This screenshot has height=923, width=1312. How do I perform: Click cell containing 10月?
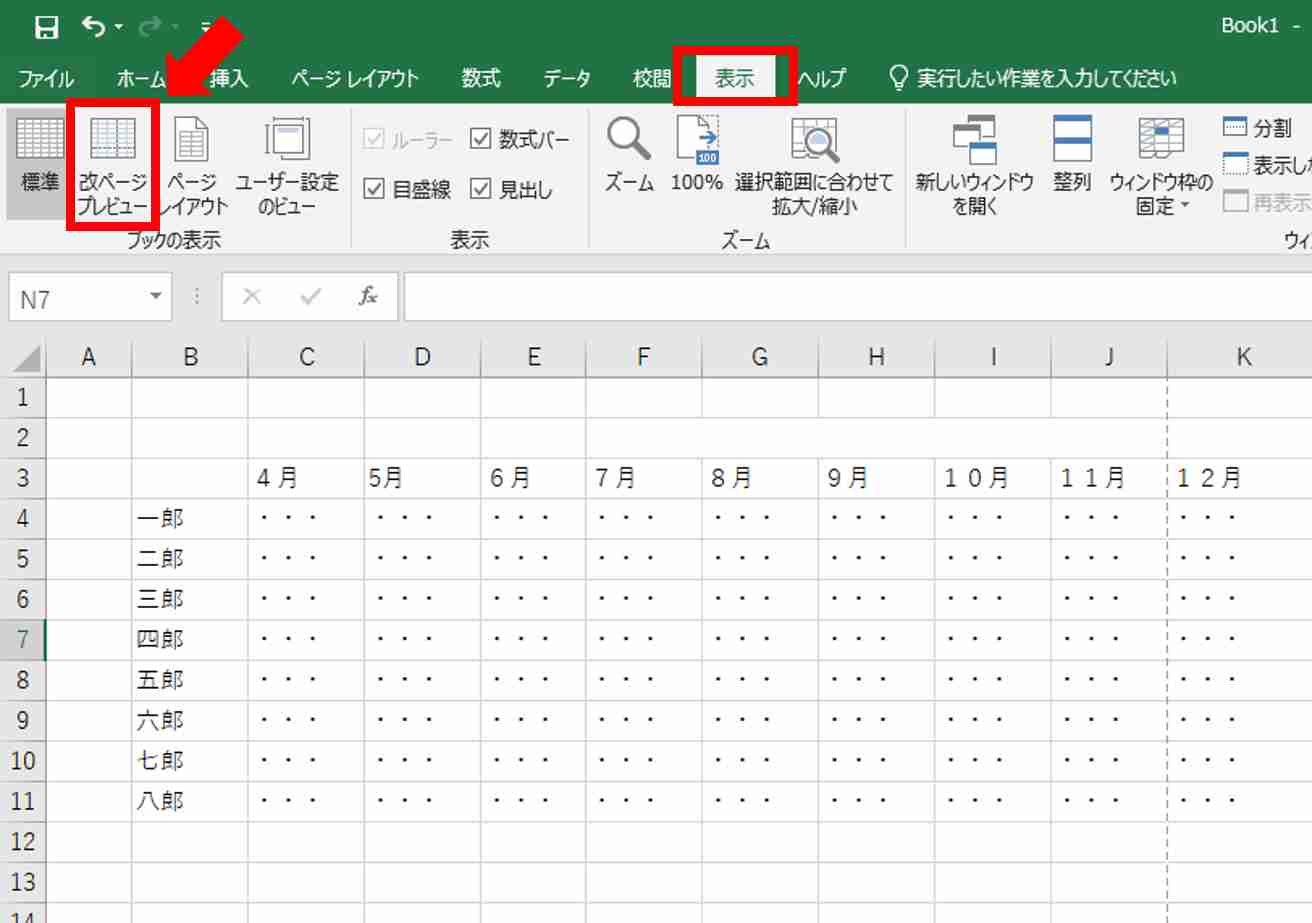[x=993, y=479]
